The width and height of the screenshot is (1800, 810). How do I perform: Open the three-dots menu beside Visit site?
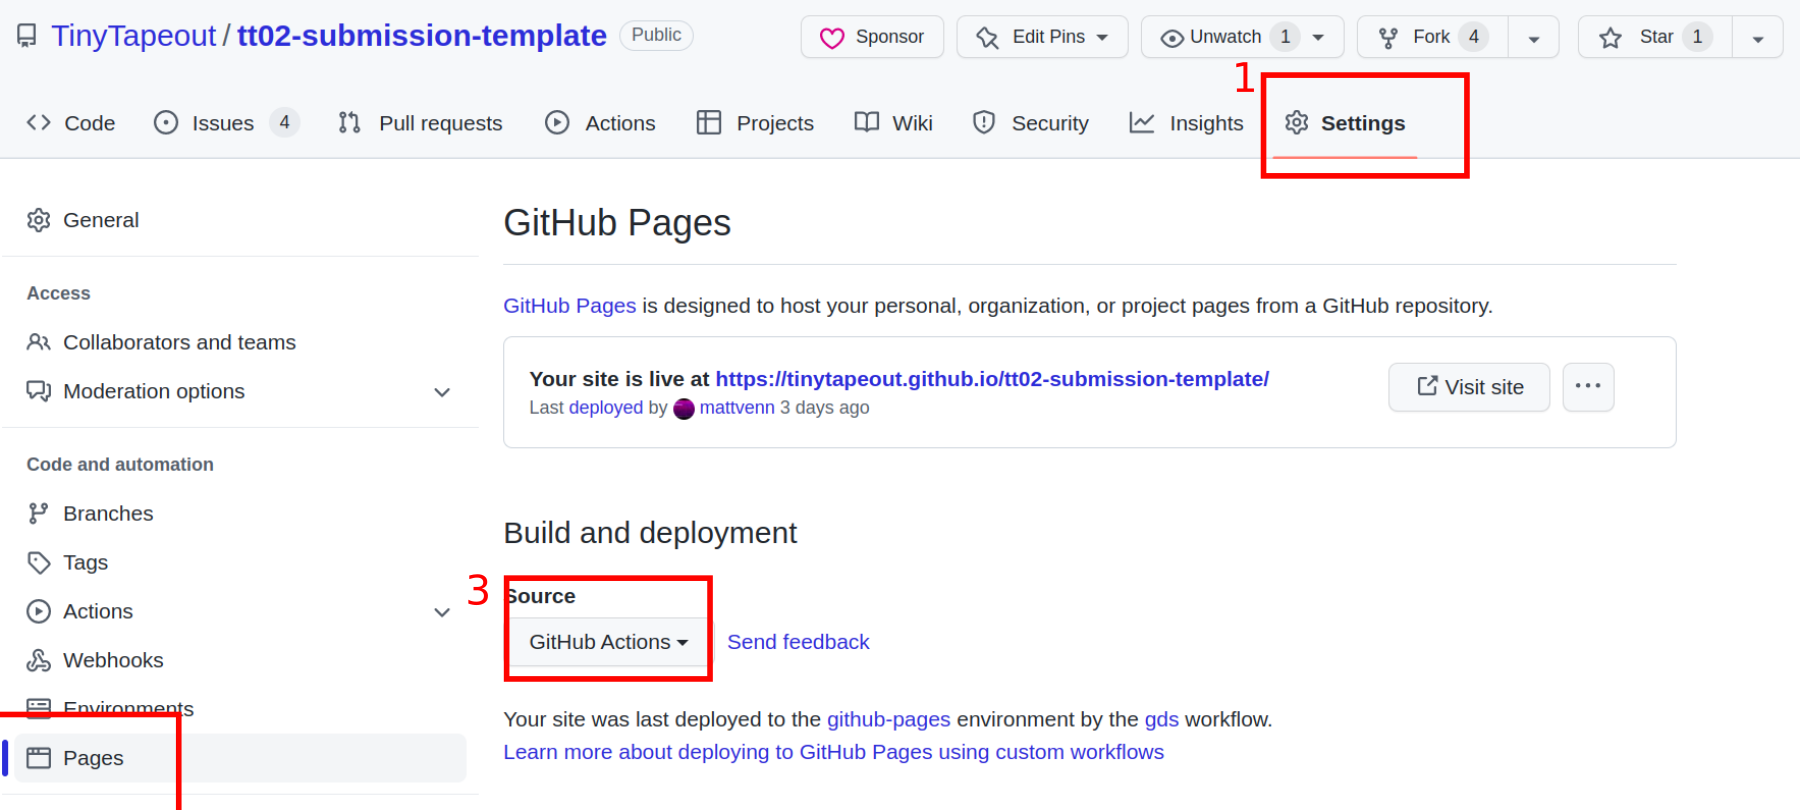[1588, 387]
